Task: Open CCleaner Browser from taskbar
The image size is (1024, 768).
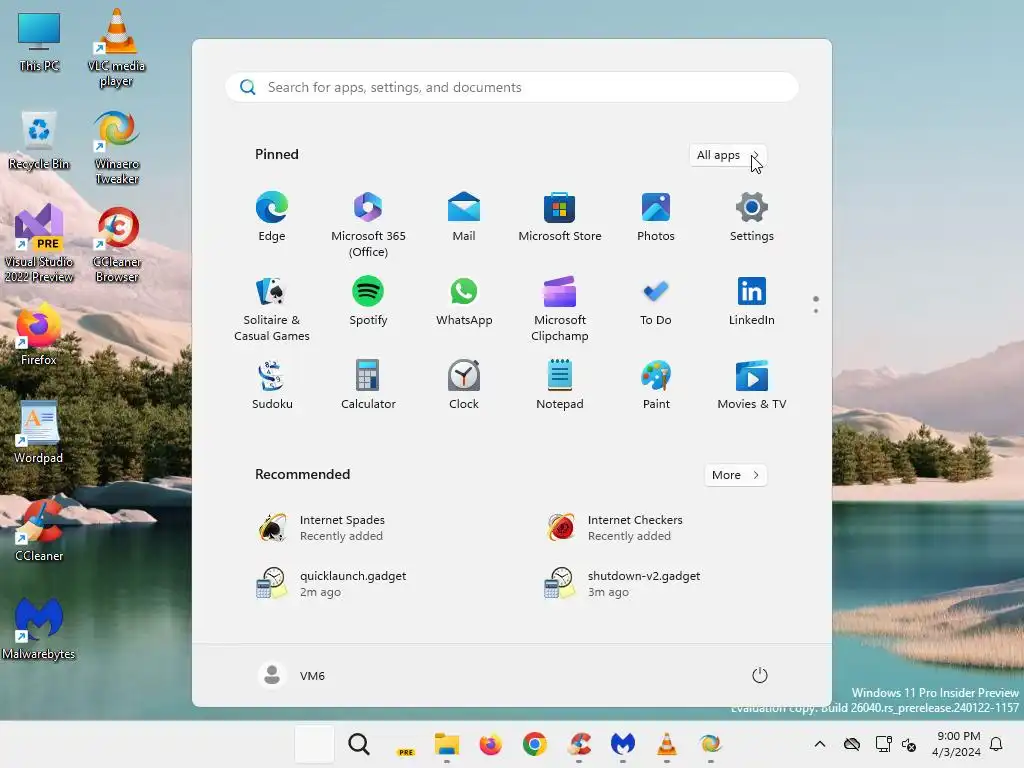Action: pyautogui.click(x=579, y=744)
